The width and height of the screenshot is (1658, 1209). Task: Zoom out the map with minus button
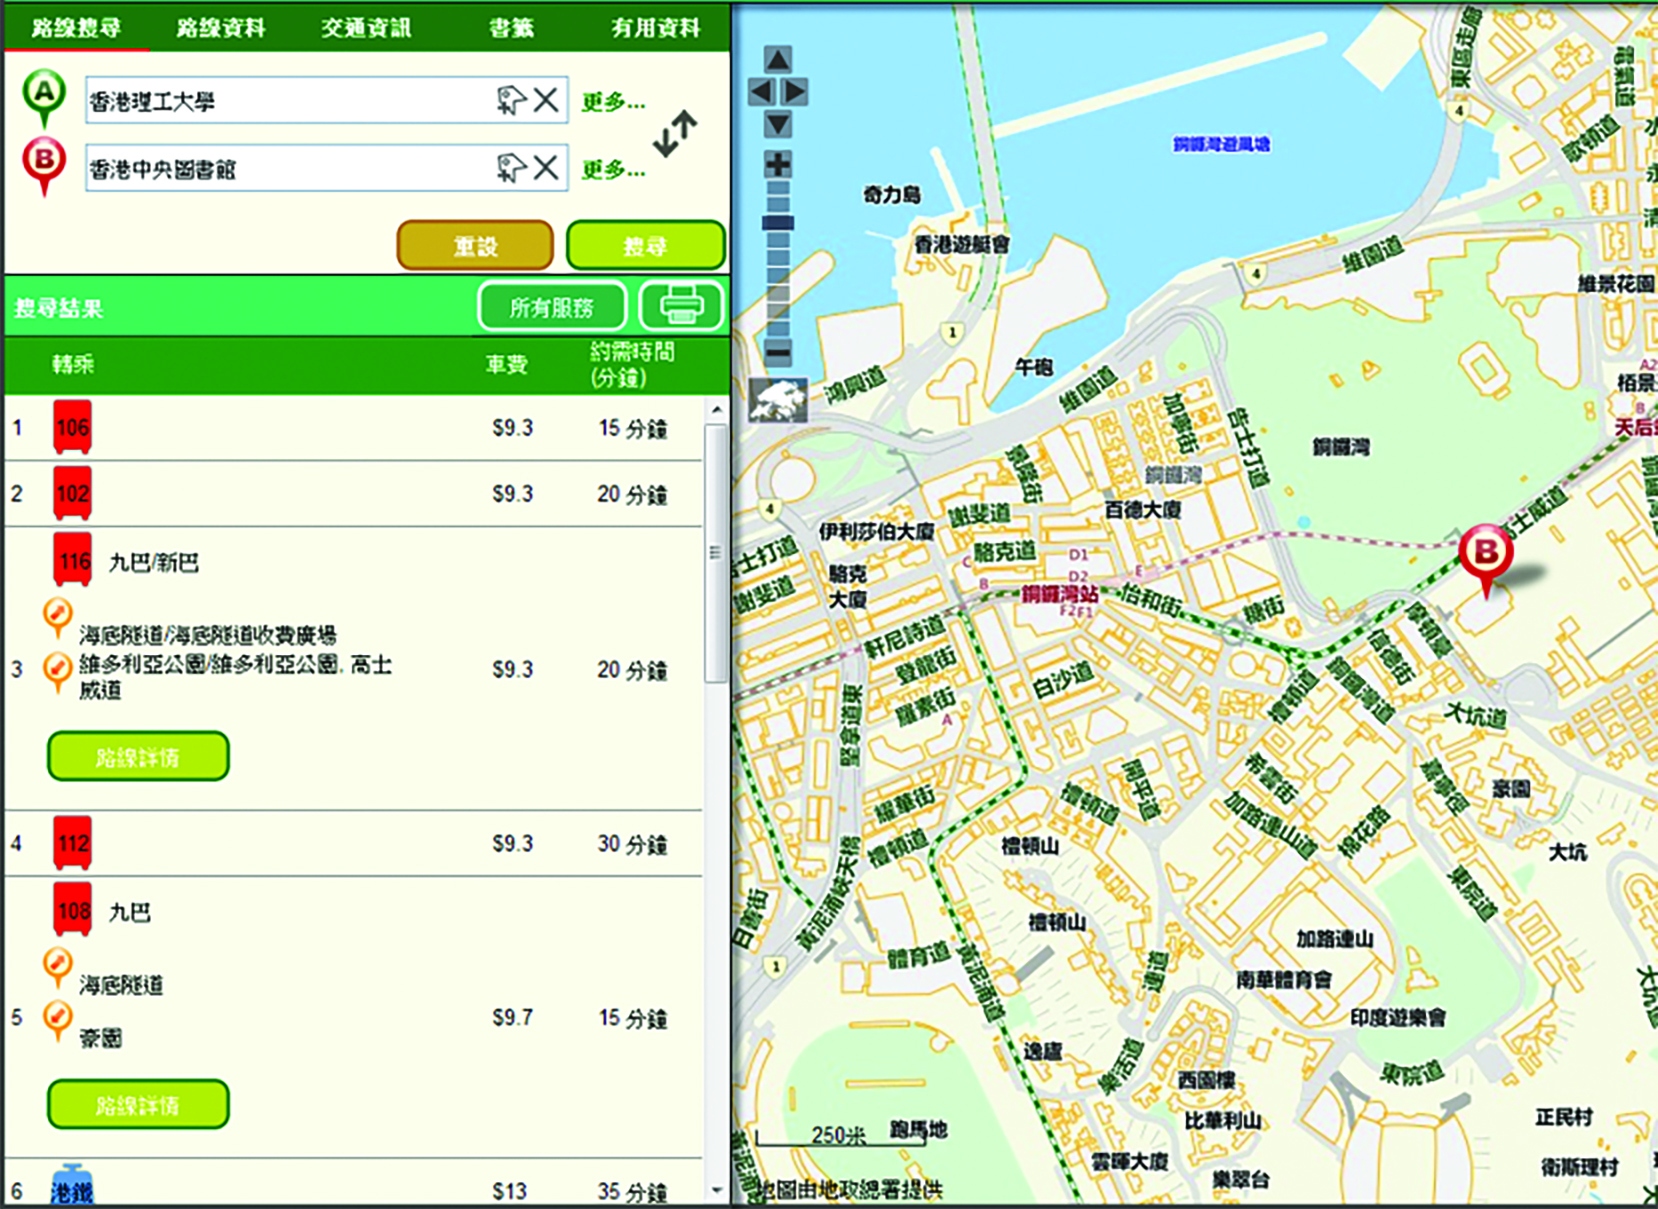coord(778,352)
